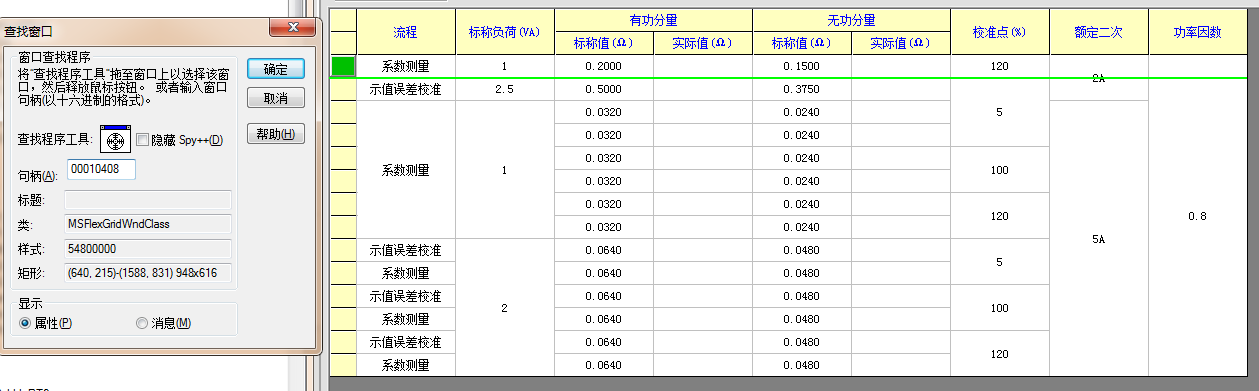Click the 取消 button
This screenshot has height=391, width=1259.
tap(276, 99)
